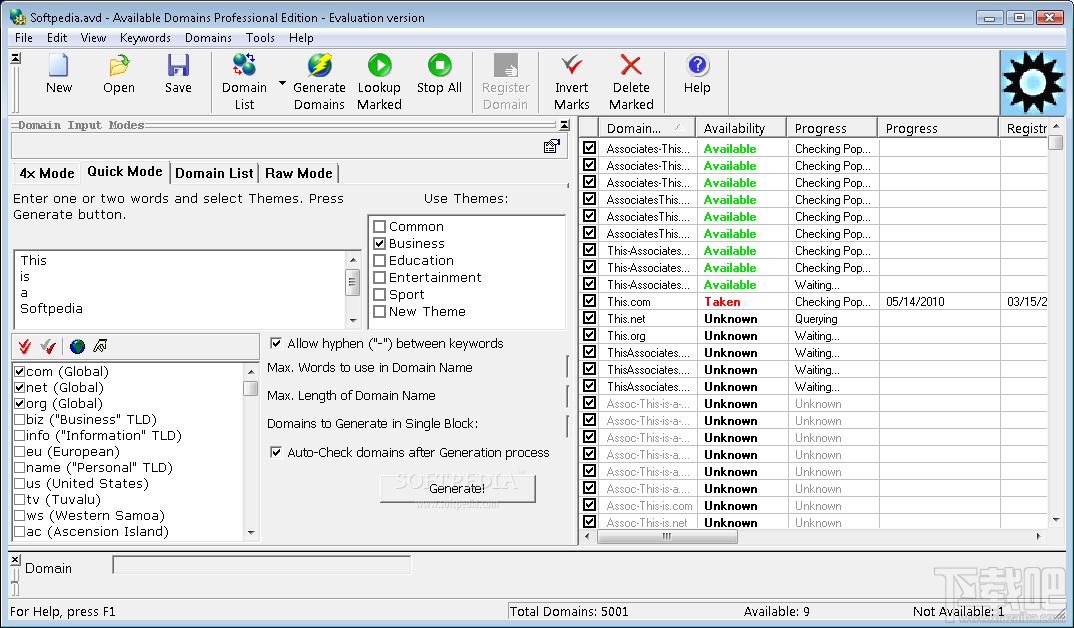
Task: Click the Lookup Marked play icon
Action: point(379,66)
